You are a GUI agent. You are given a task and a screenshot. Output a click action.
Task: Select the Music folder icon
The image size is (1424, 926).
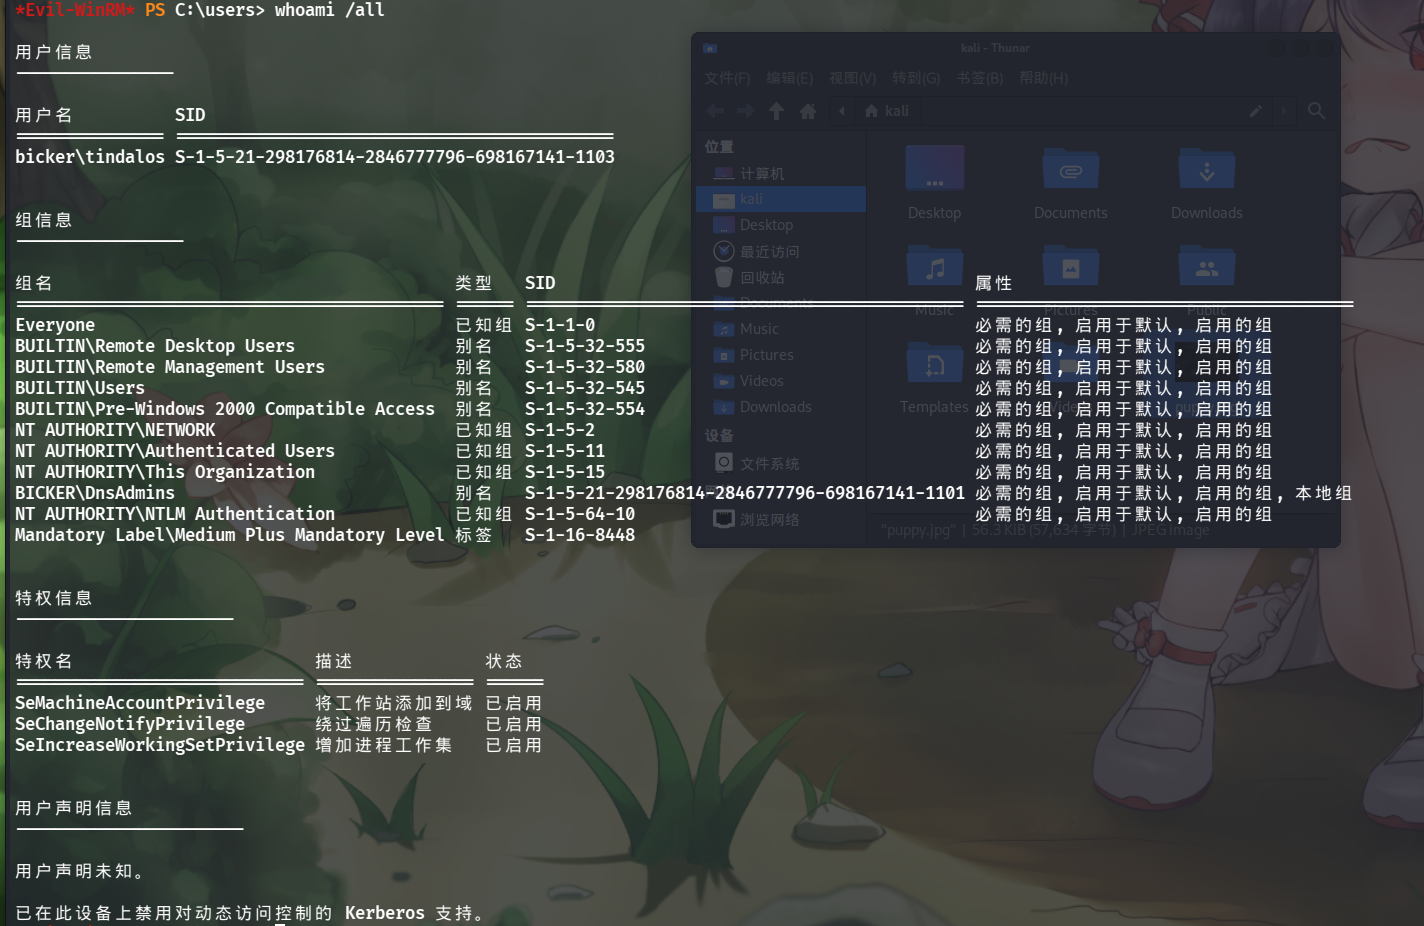coord(935,267)
